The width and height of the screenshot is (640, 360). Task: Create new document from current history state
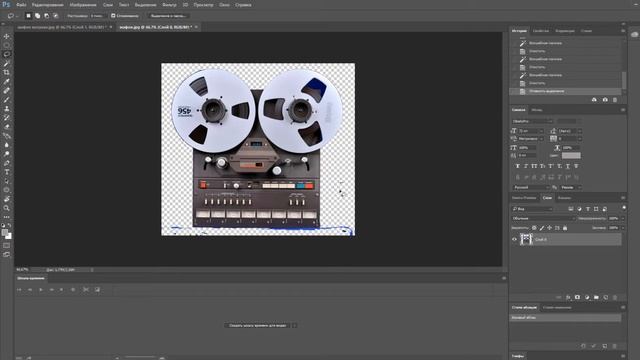[594, 100]
